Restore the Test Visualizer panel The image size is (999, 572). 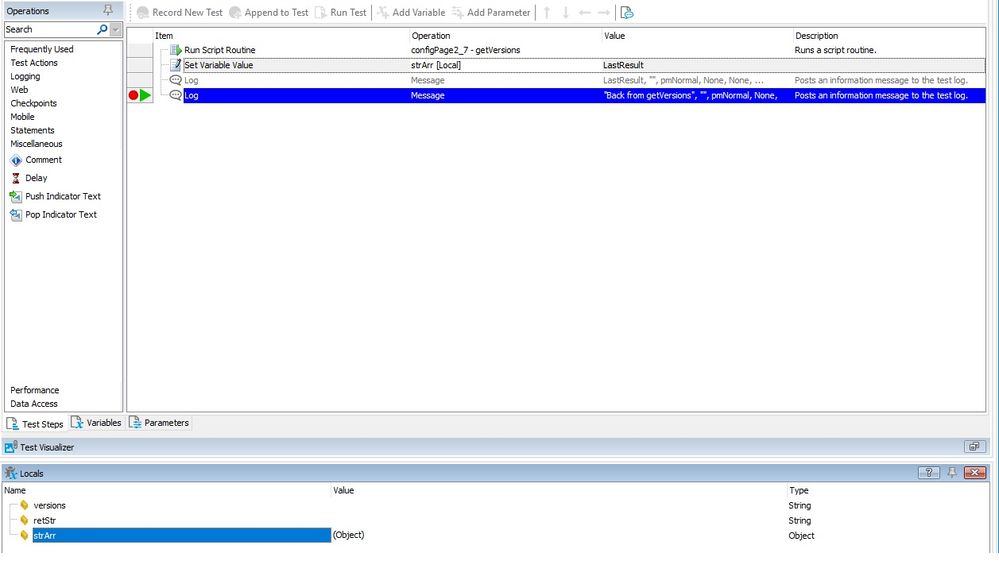(x=971, y=447)
